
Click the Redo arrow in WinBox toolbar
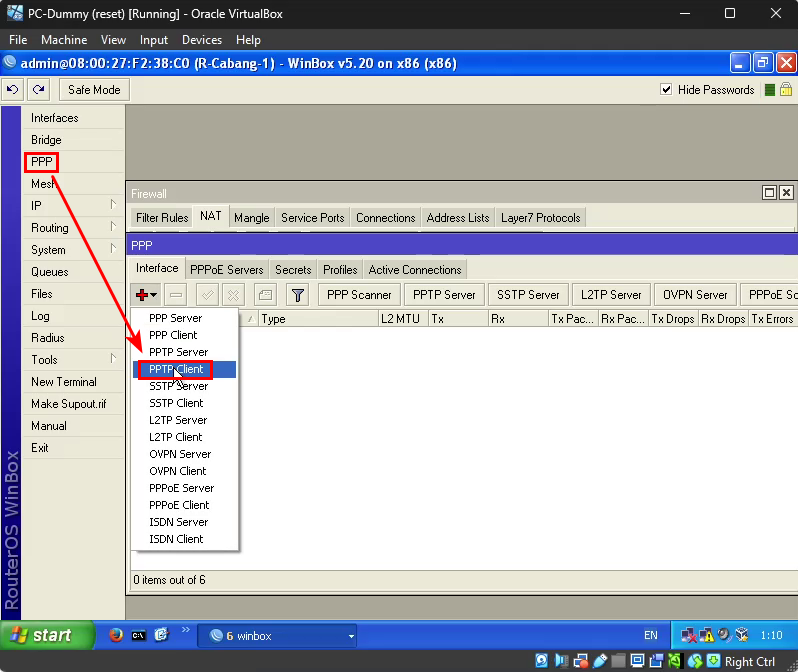(x=39, y=90)
